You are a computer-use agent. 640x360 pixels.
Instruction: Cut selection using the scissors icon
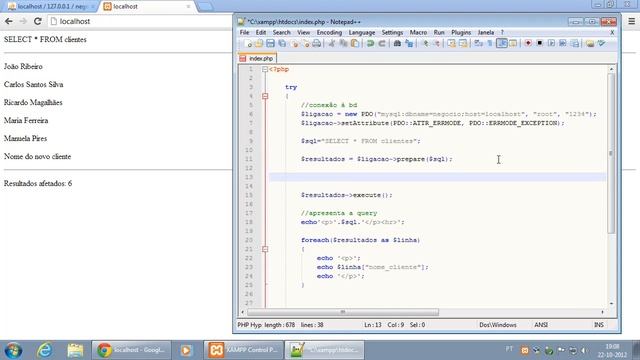coord(332,43)
